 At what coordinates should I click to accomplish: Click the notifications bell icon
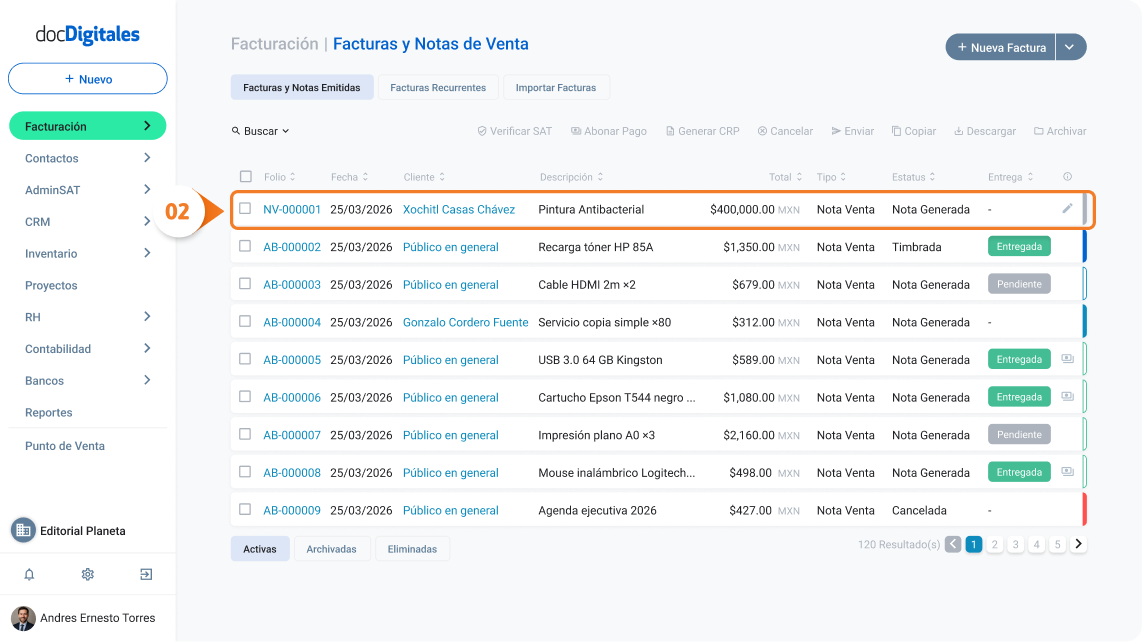(x=29, y=574)
